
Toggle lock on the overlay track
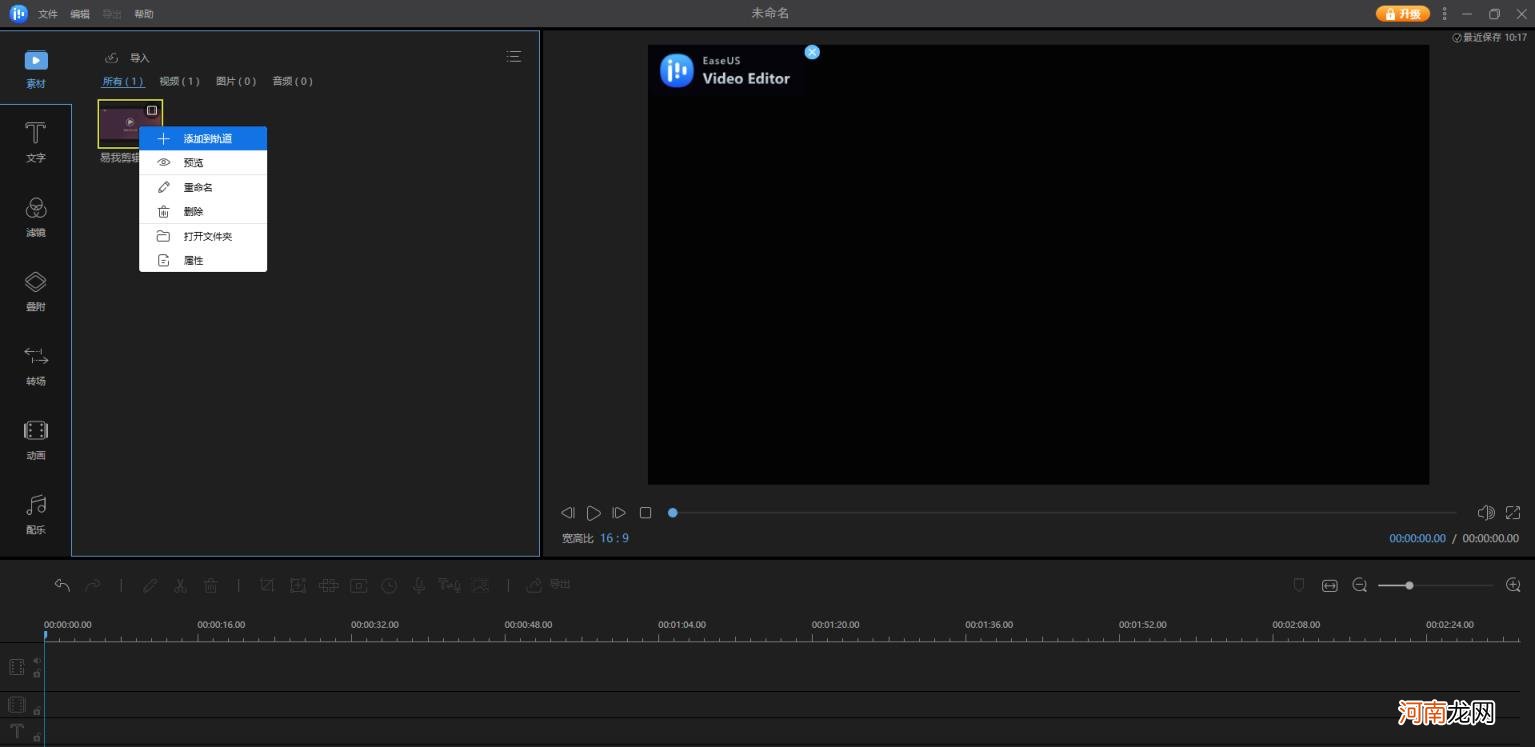pyautogui.click(x=37, y=710)
